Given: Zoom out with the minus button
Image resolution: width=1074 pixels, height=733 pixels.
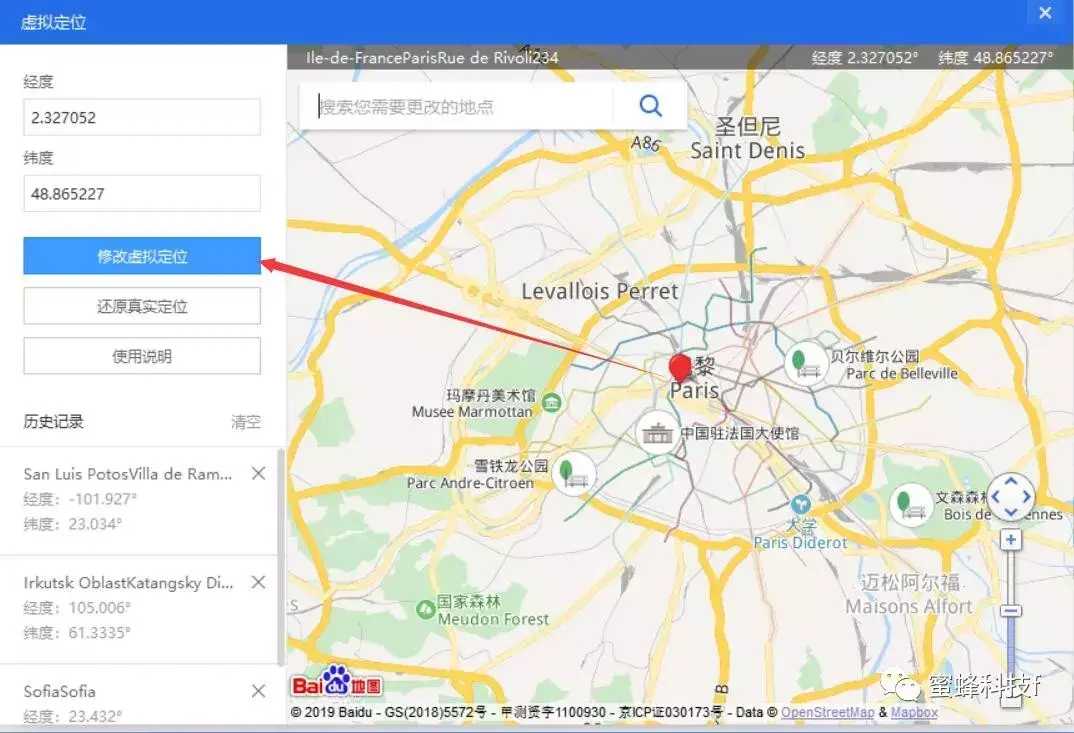Looking at the screenshot, I should 1011,611.
